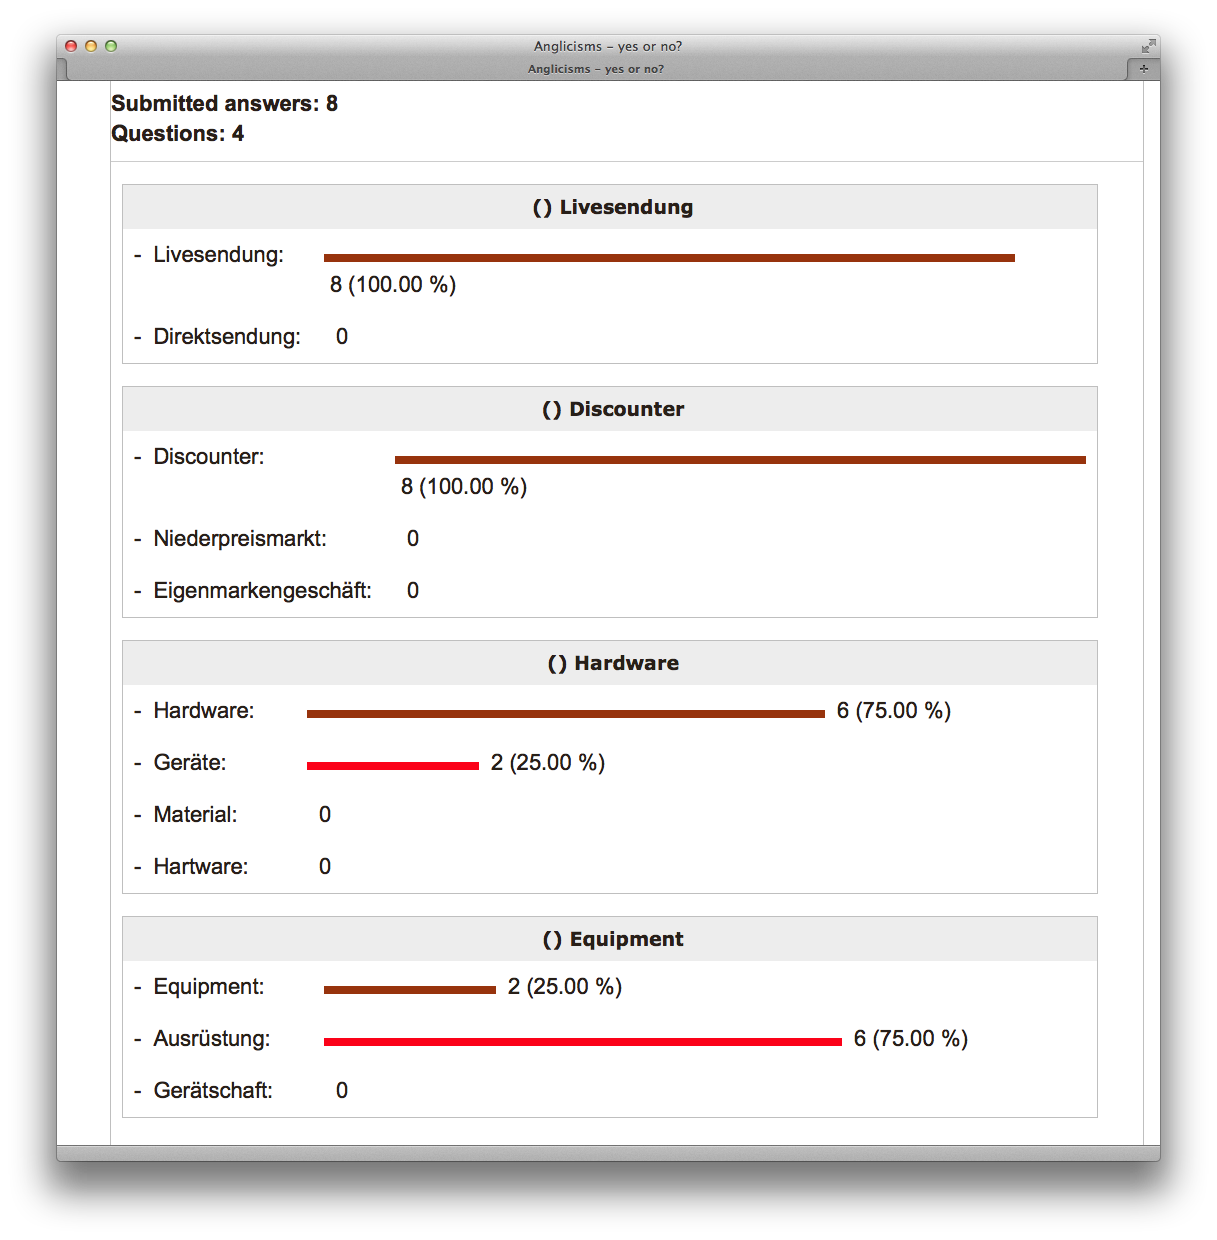The height and width of the screenshot is (1240, 1217).
Task: Click the Equipment 25% result bar
Action: [409, 990]
